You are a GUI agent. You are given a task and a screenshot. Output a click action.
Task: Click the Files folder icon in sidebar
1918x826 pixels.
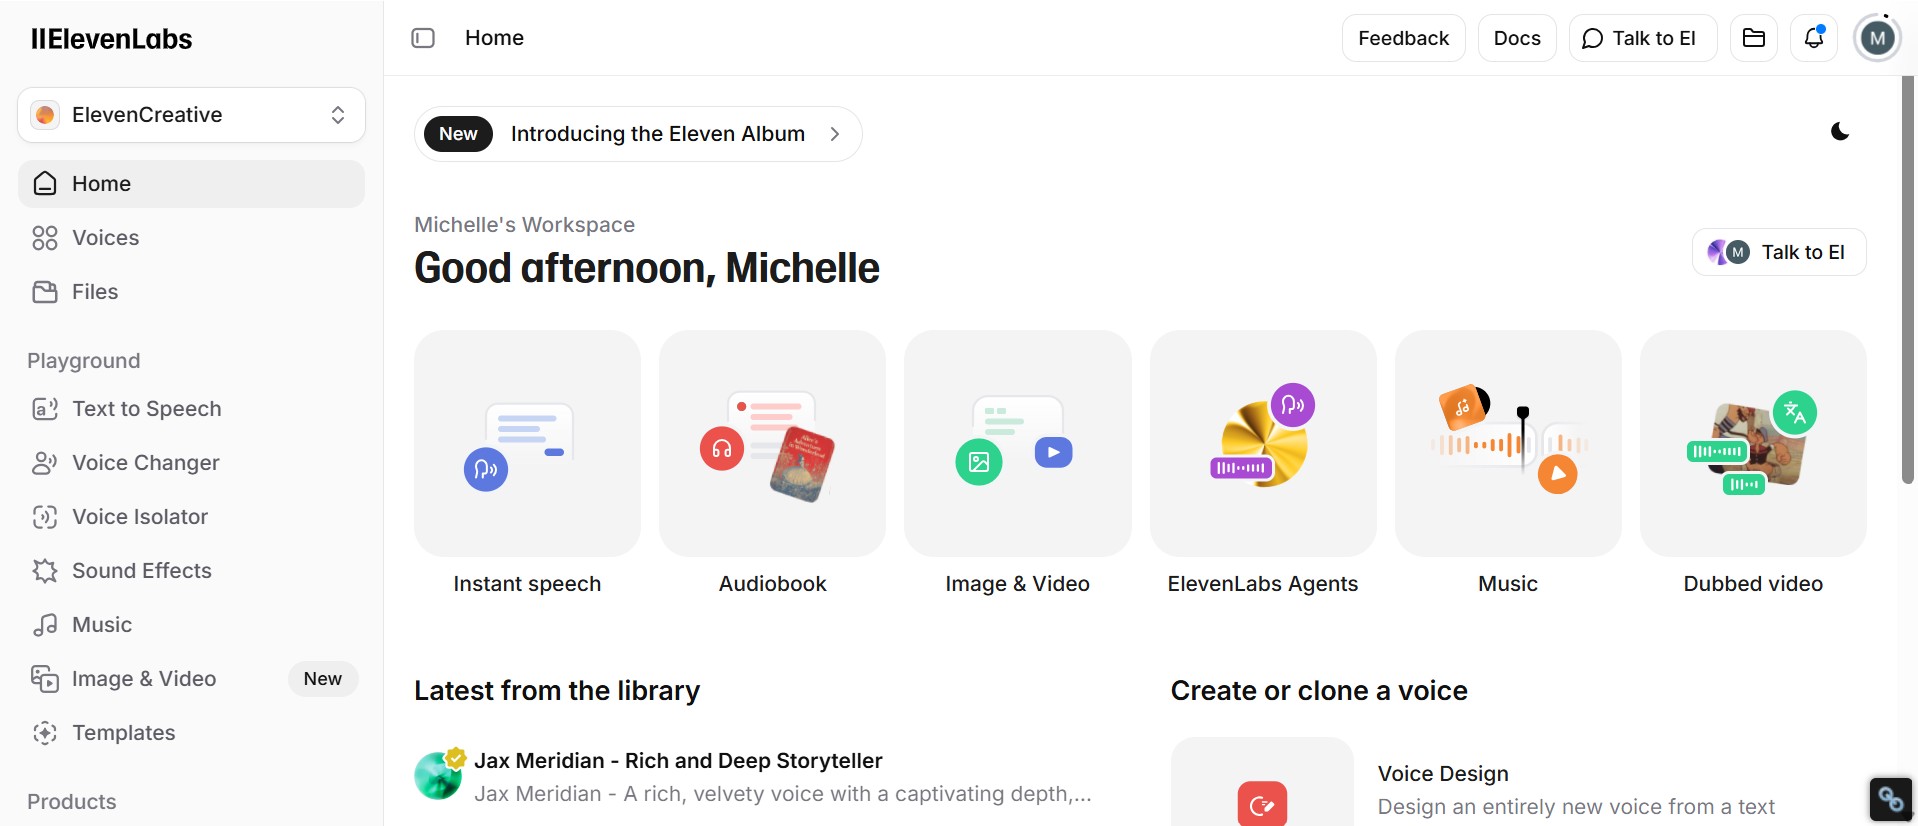45,292
